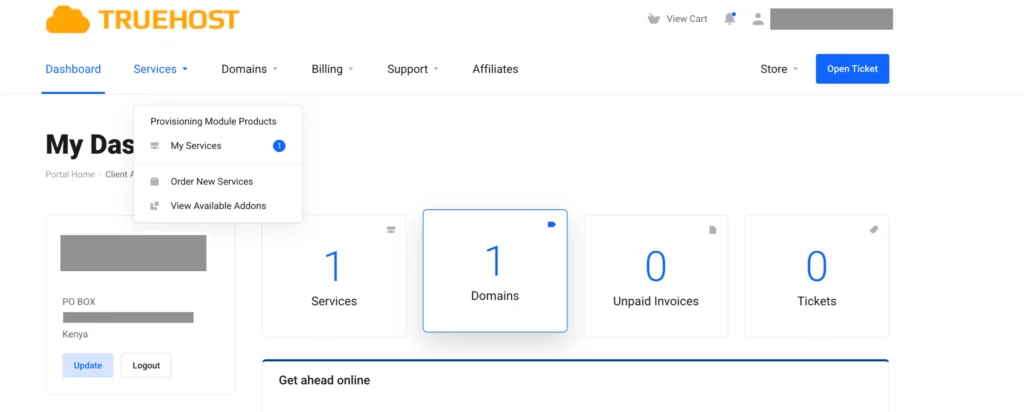Click the PO BOX address text
Viewport: 1024px width, 412px height.
click(79, 302)
